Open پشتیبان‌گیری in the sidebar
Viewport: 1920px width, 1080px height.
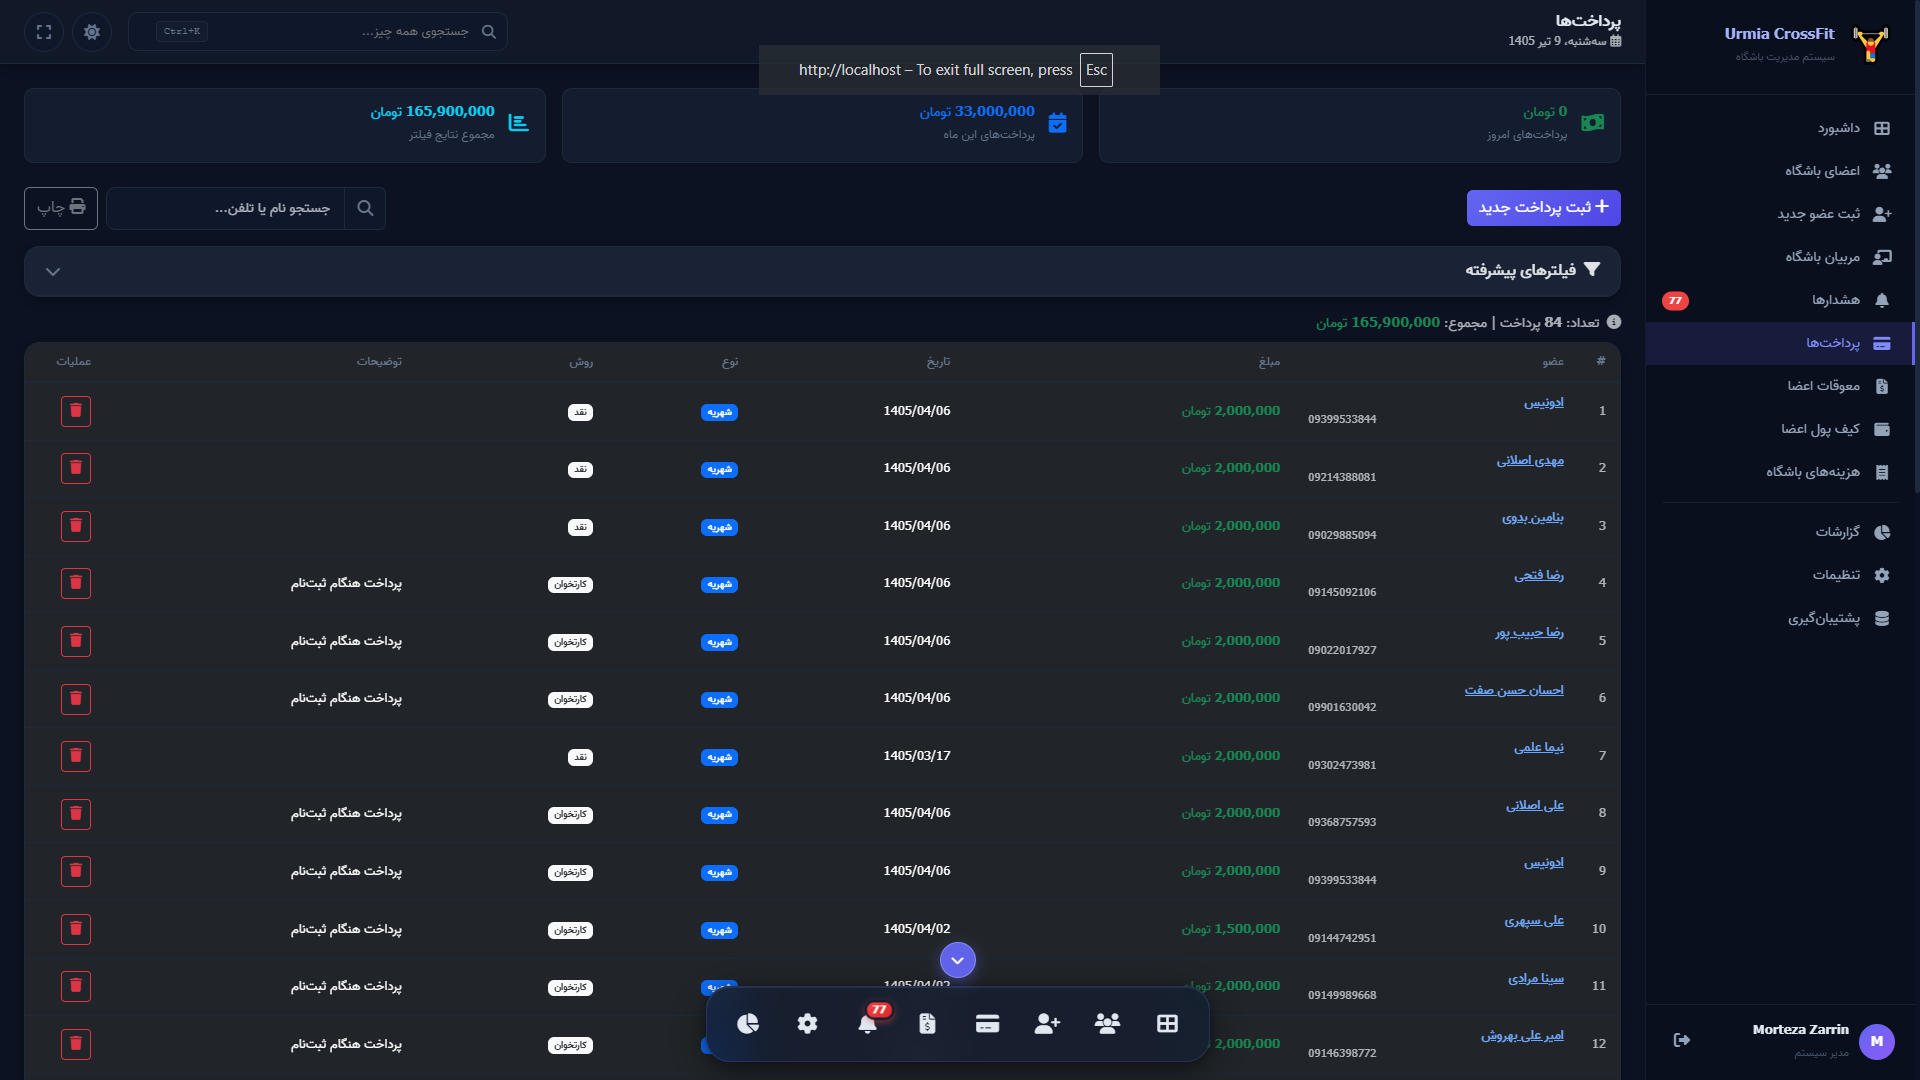tap(1780, 618)
